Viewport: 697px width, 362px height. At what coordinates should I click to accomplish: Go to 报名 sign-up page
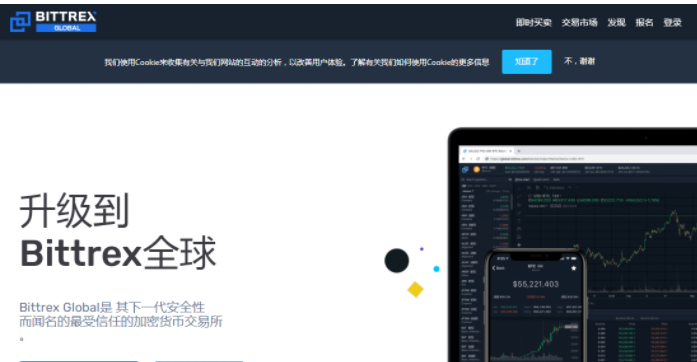[x=644, y=23]
